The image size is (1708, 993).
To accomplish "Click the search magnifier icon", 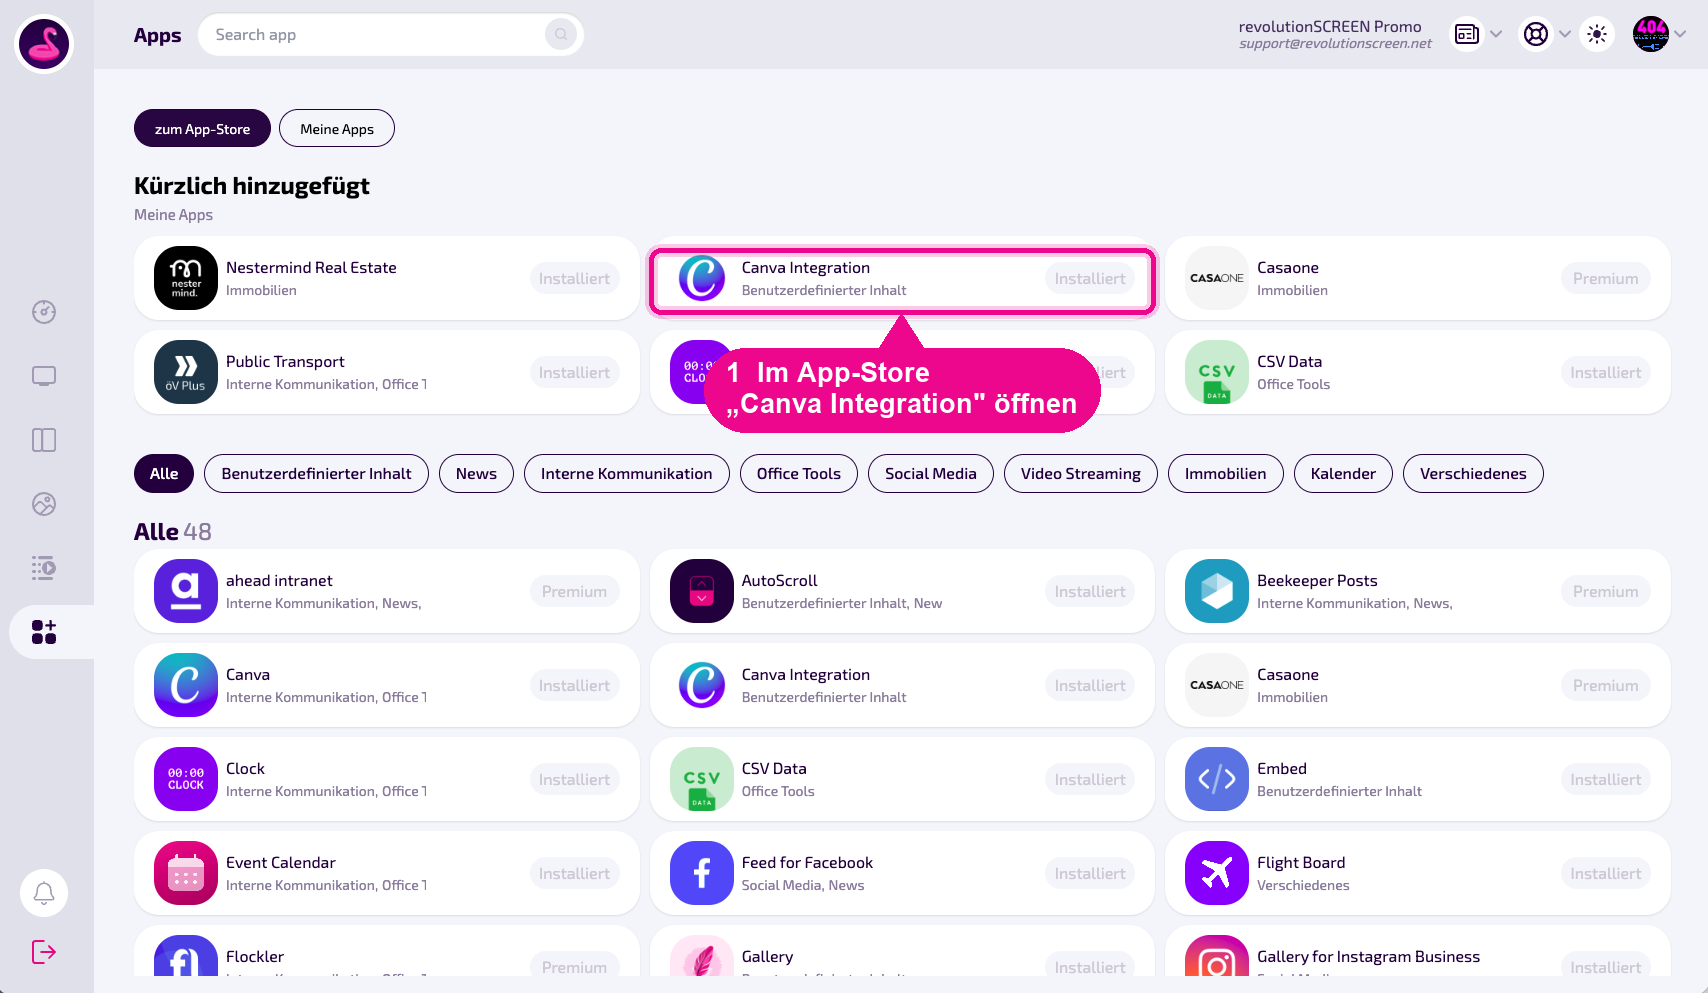I will (561, 35).
